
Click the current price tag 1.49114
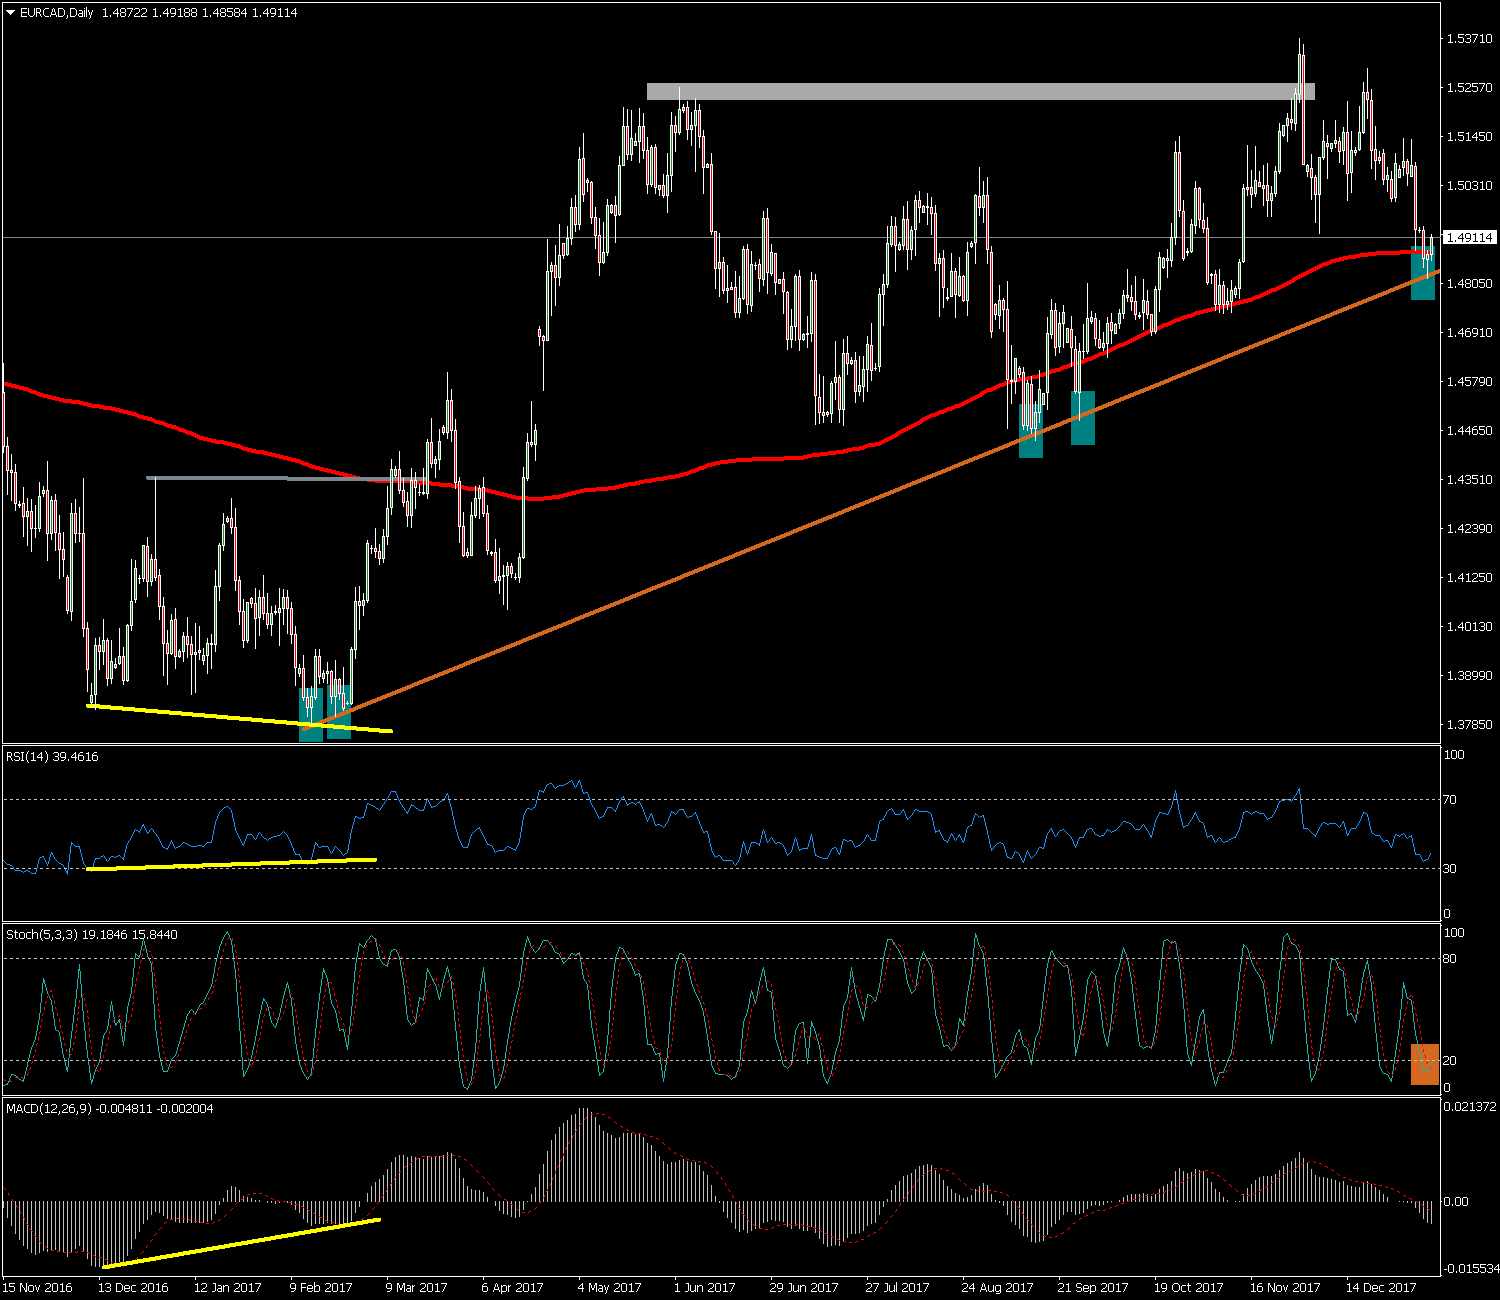click(x=1469, y=238)
